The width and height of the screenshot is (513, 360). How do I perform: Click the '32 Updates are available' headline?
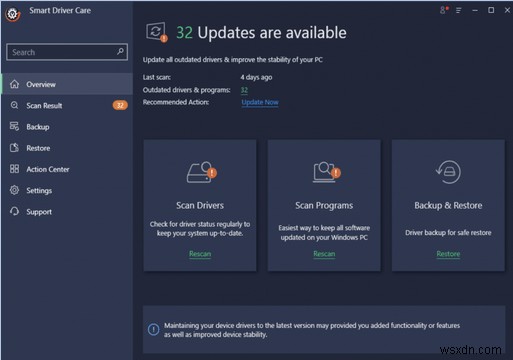(x=261, y=33)
